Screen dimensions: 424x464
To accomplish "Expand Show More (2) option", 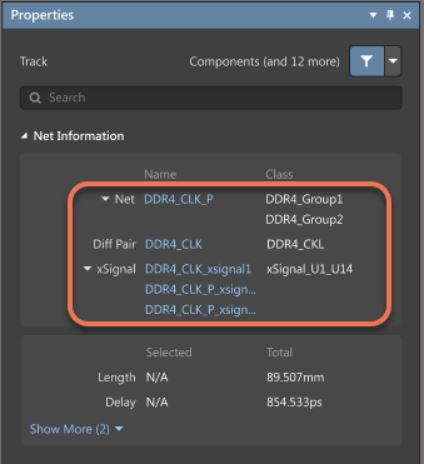I will click(70, 429).
